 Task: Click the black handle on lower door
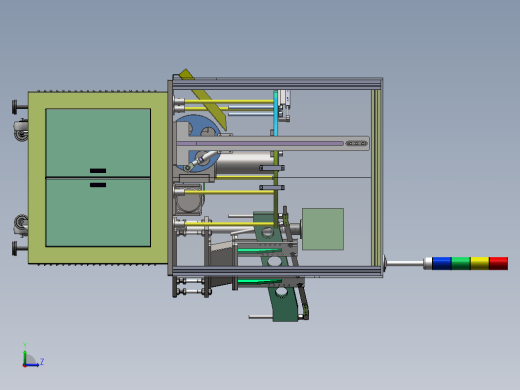tap(98, 185)
